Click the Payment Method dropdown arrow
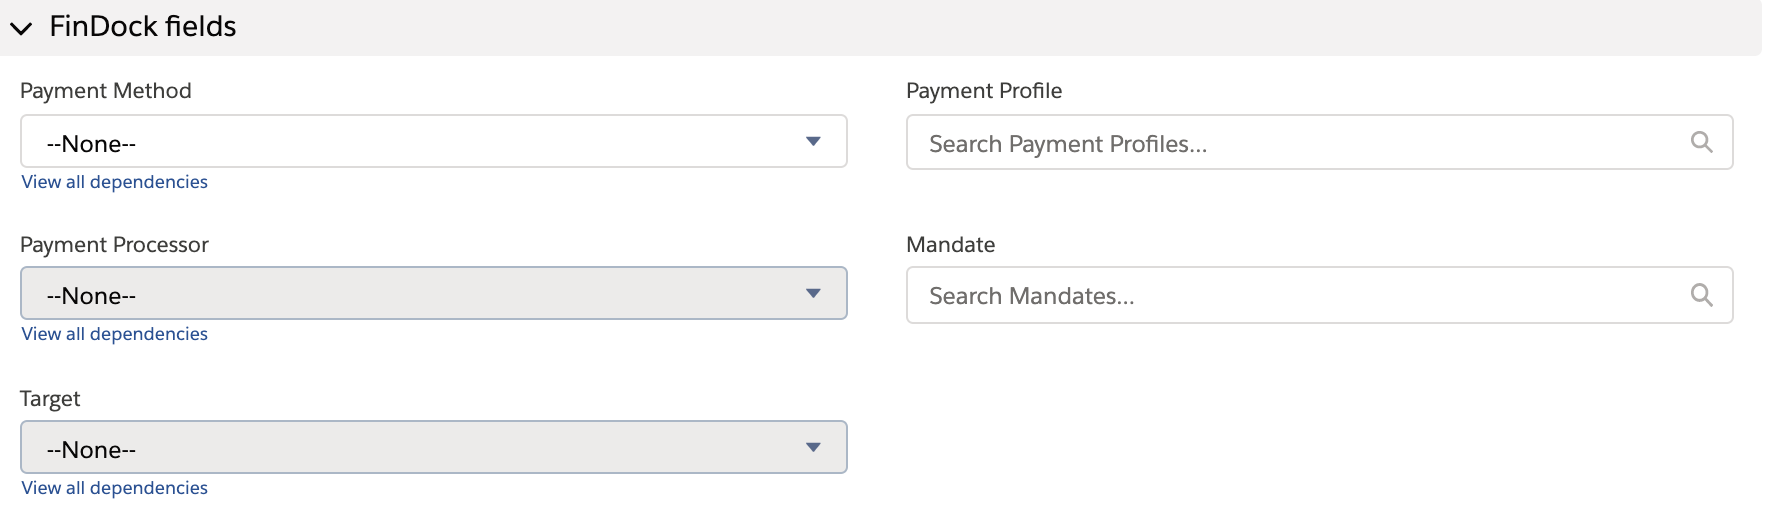1780x528 pixels. pos(813,142)
